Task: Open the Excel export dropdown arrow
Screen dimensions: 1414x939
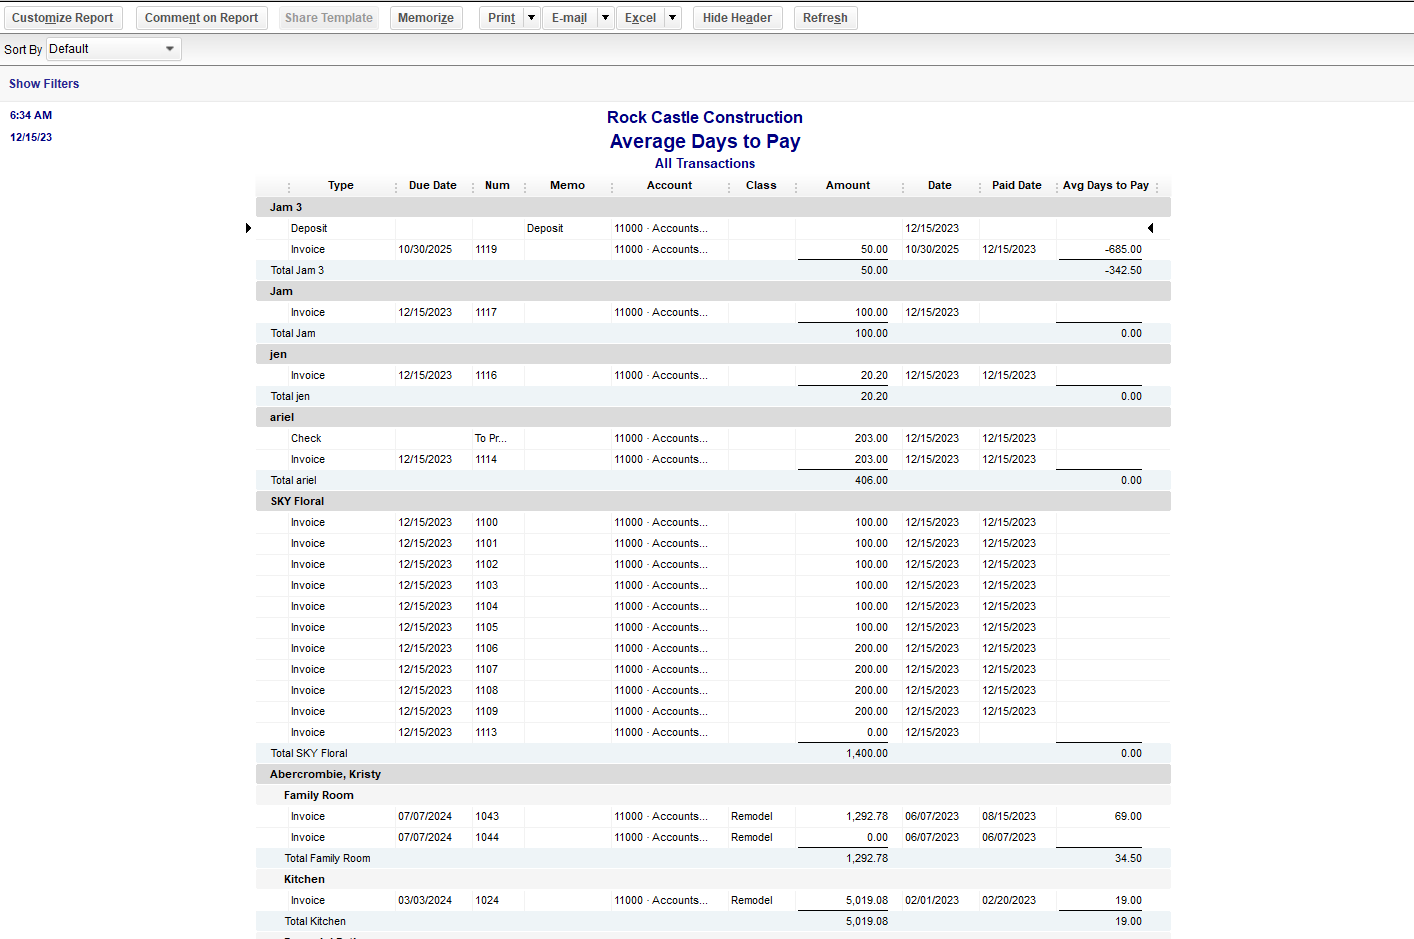Action: tap(673, 18)
